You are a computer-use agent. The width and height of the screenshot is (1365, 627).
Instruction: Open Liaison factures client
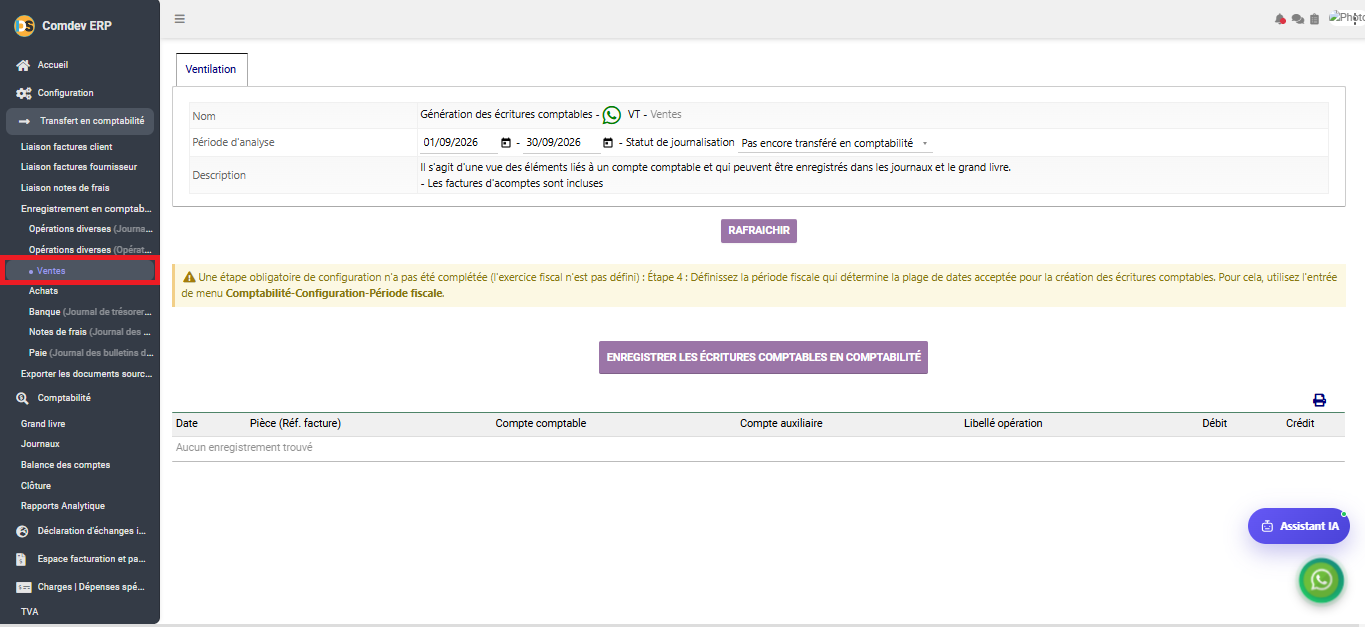(67, 147)
